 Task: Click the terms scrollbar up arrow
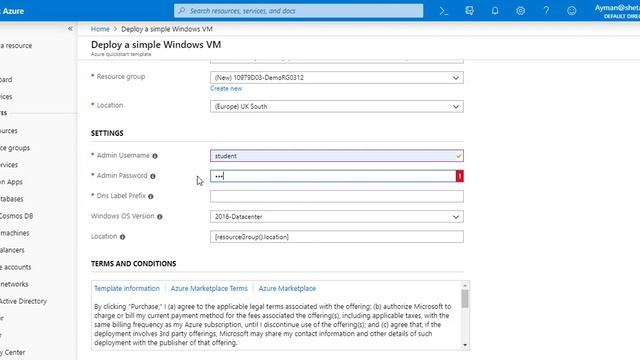[465, 285]
